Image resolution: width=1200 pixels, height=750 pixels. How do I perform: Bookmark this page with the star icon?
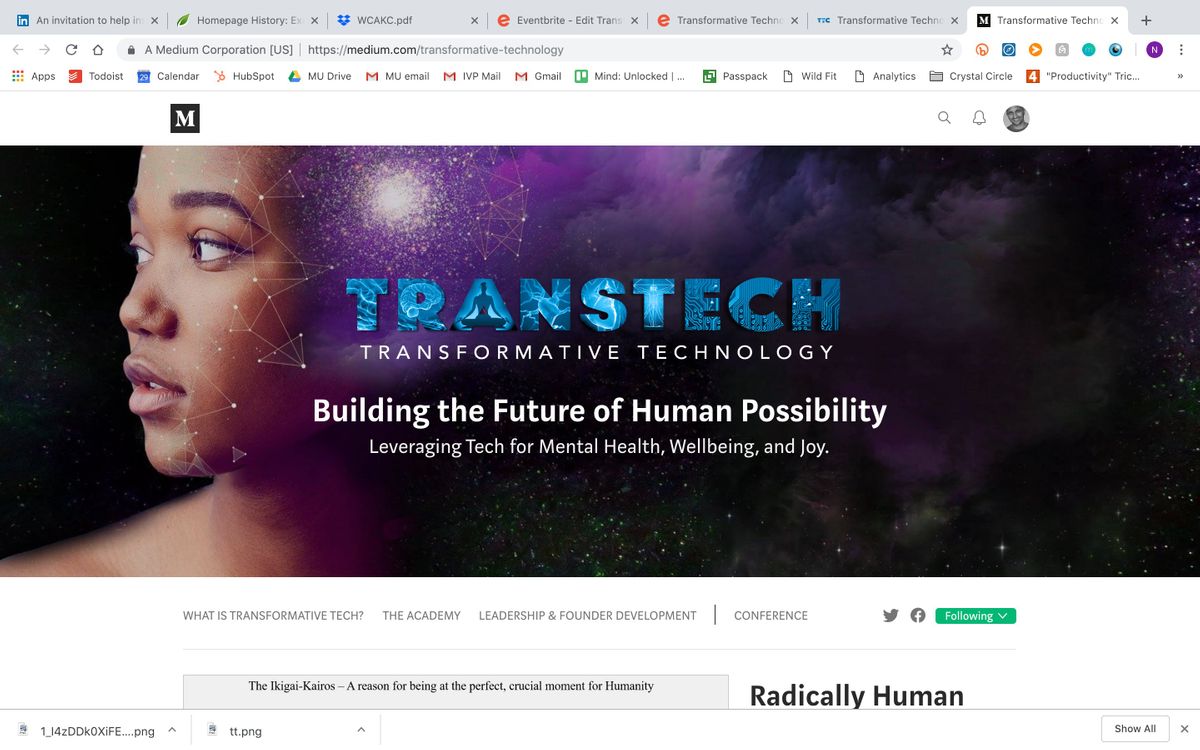[x=947, y=50]
